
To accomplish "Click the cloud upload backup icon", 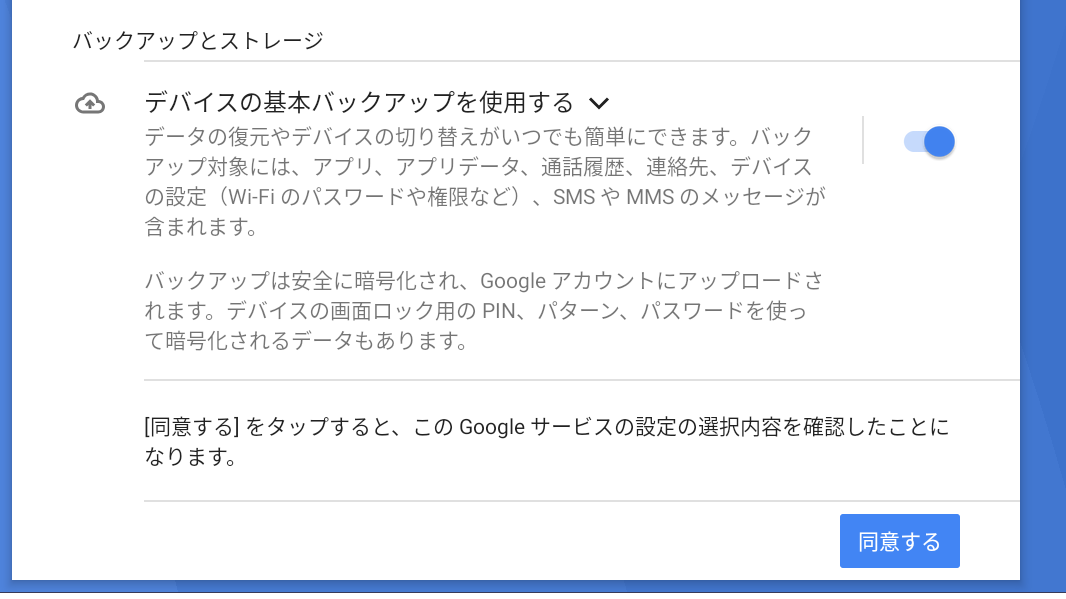I will pyautogui.click(x=90, y=103).
